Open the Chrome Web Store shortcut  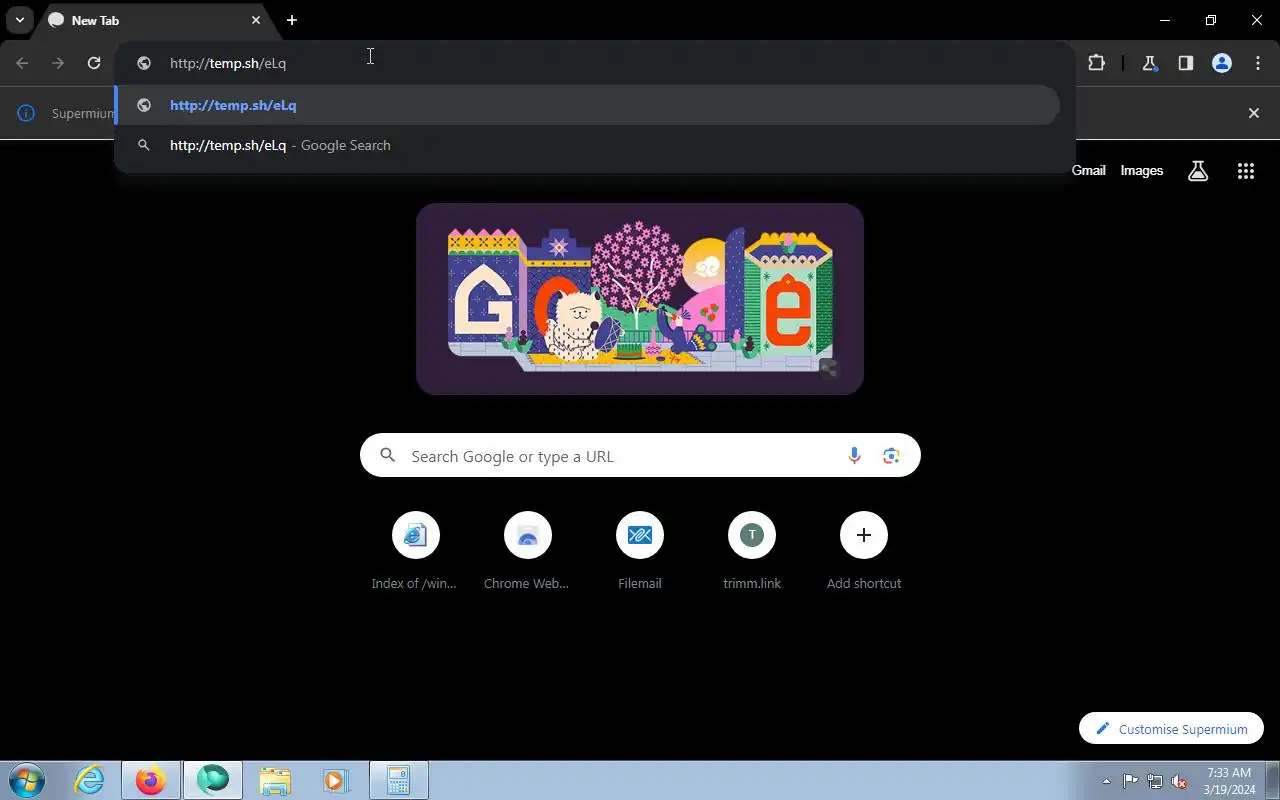pos(527,552)
